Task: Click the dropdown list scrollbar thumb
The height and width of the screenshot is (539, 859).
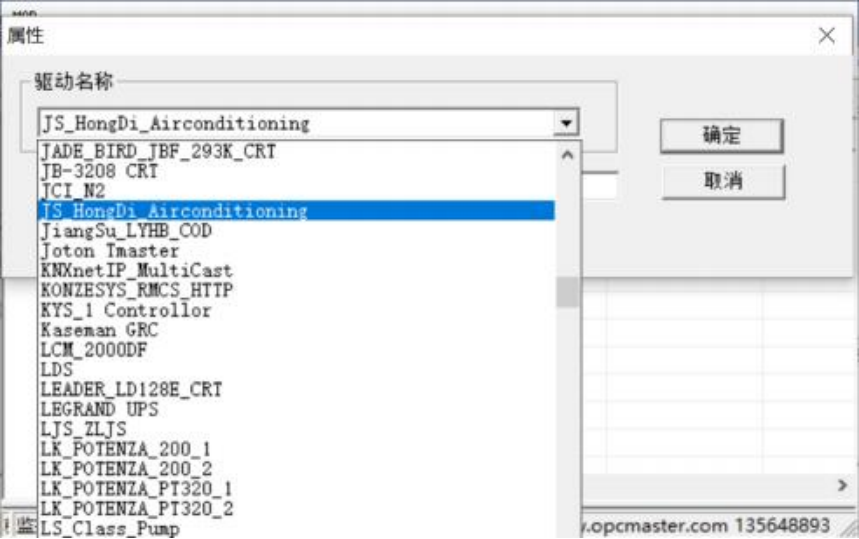Action: pyautogui.click(x=568, y=292)
